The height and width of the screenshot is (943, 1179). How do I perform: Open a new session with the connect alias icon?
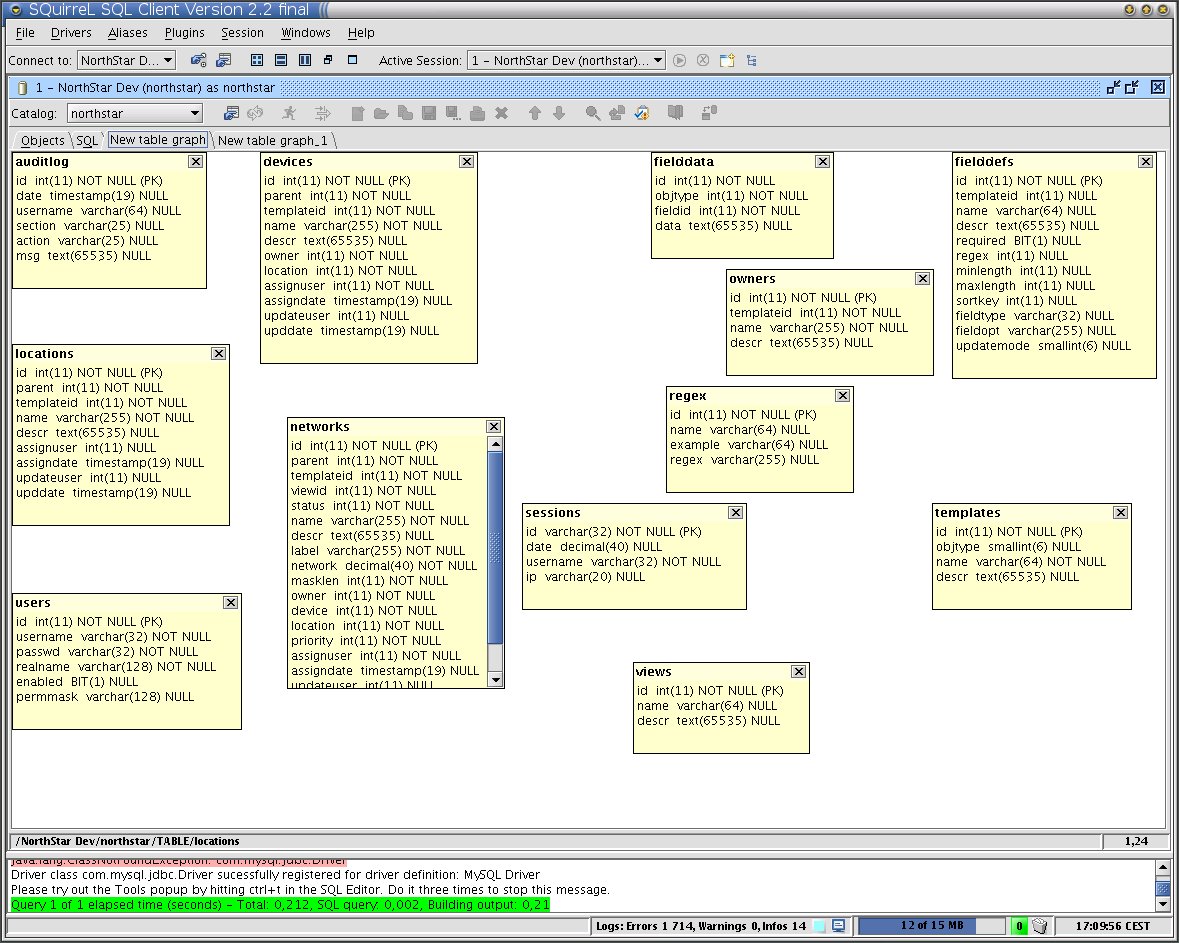click(196, 60)
